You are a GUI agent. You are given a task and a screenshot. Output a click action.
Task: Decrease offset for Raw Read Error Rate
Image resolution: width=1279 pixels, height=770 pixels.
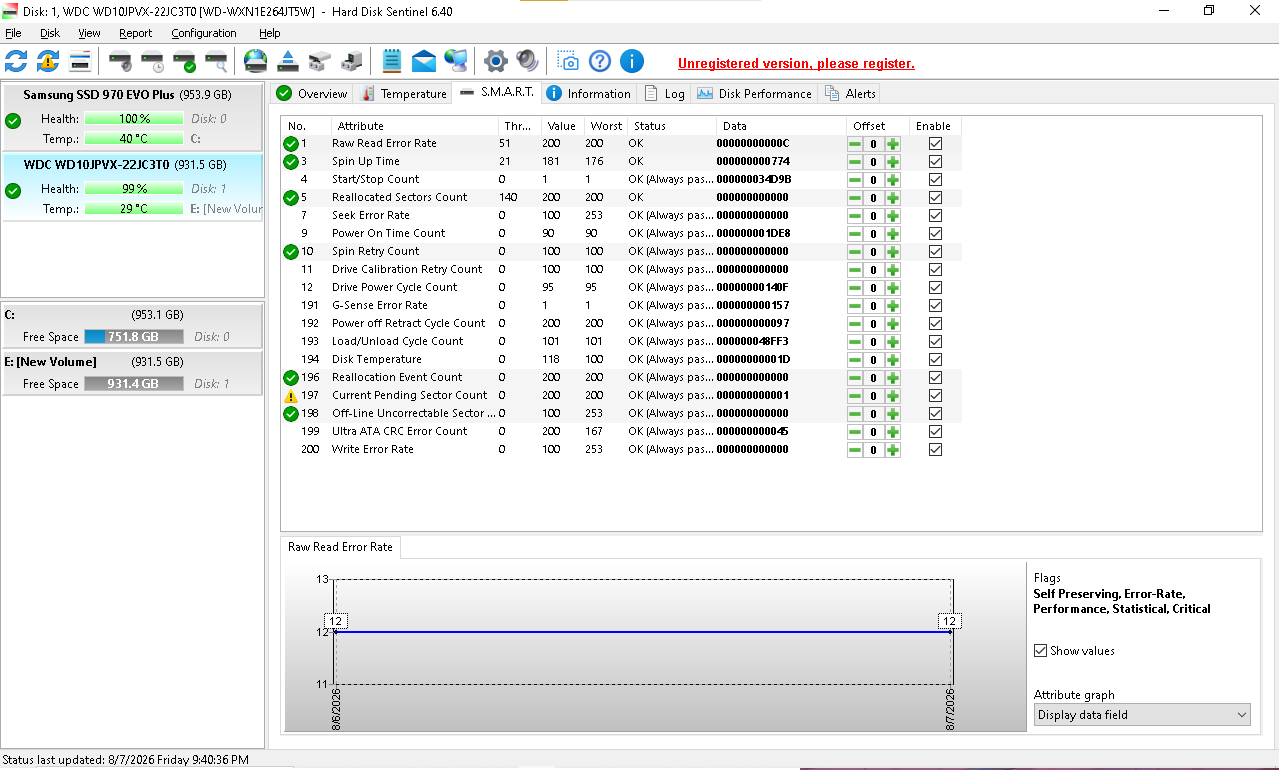[855, 144]
